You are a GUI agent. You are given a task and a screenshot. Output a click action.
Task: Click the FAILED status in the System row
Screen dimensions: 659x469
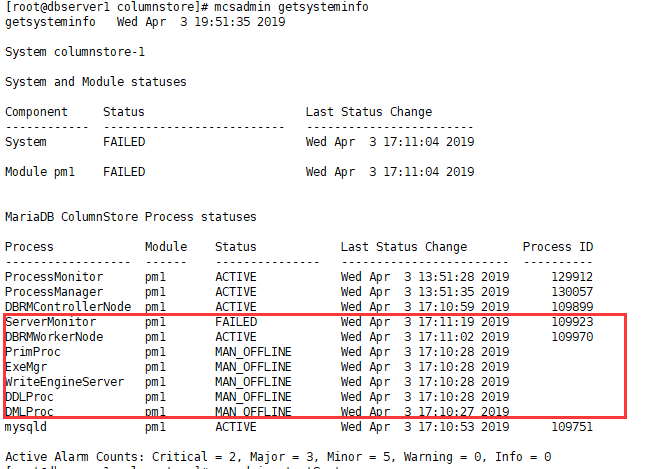(x=124, y=142)
